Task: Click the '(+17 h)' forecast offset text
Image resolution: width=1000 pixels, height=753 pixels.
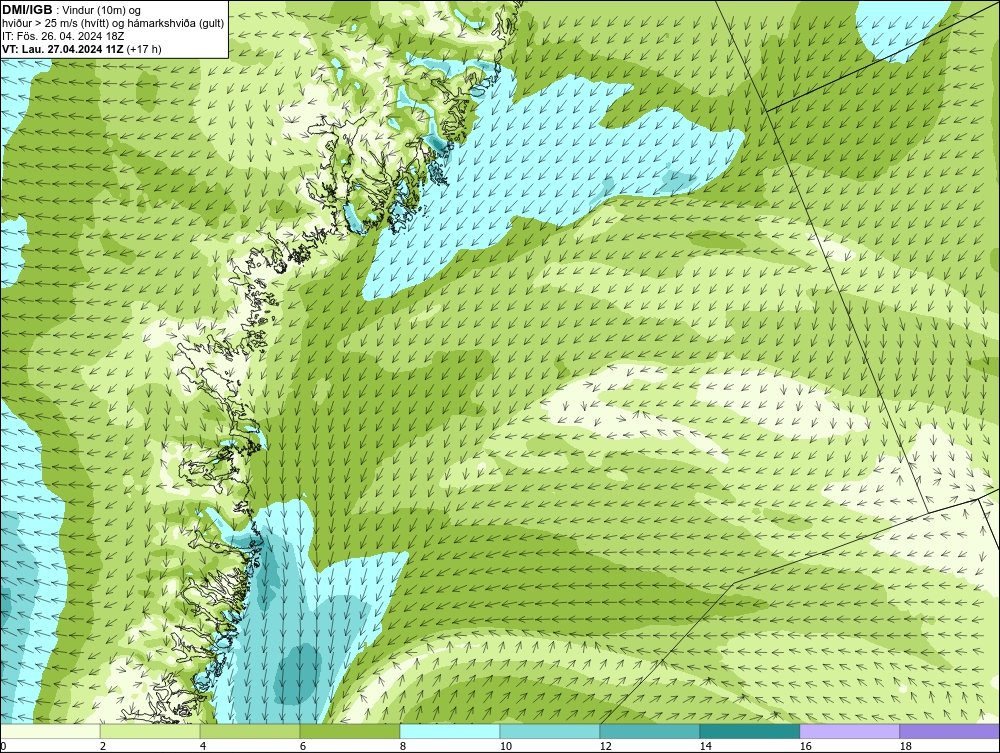Action: [144, 49]
